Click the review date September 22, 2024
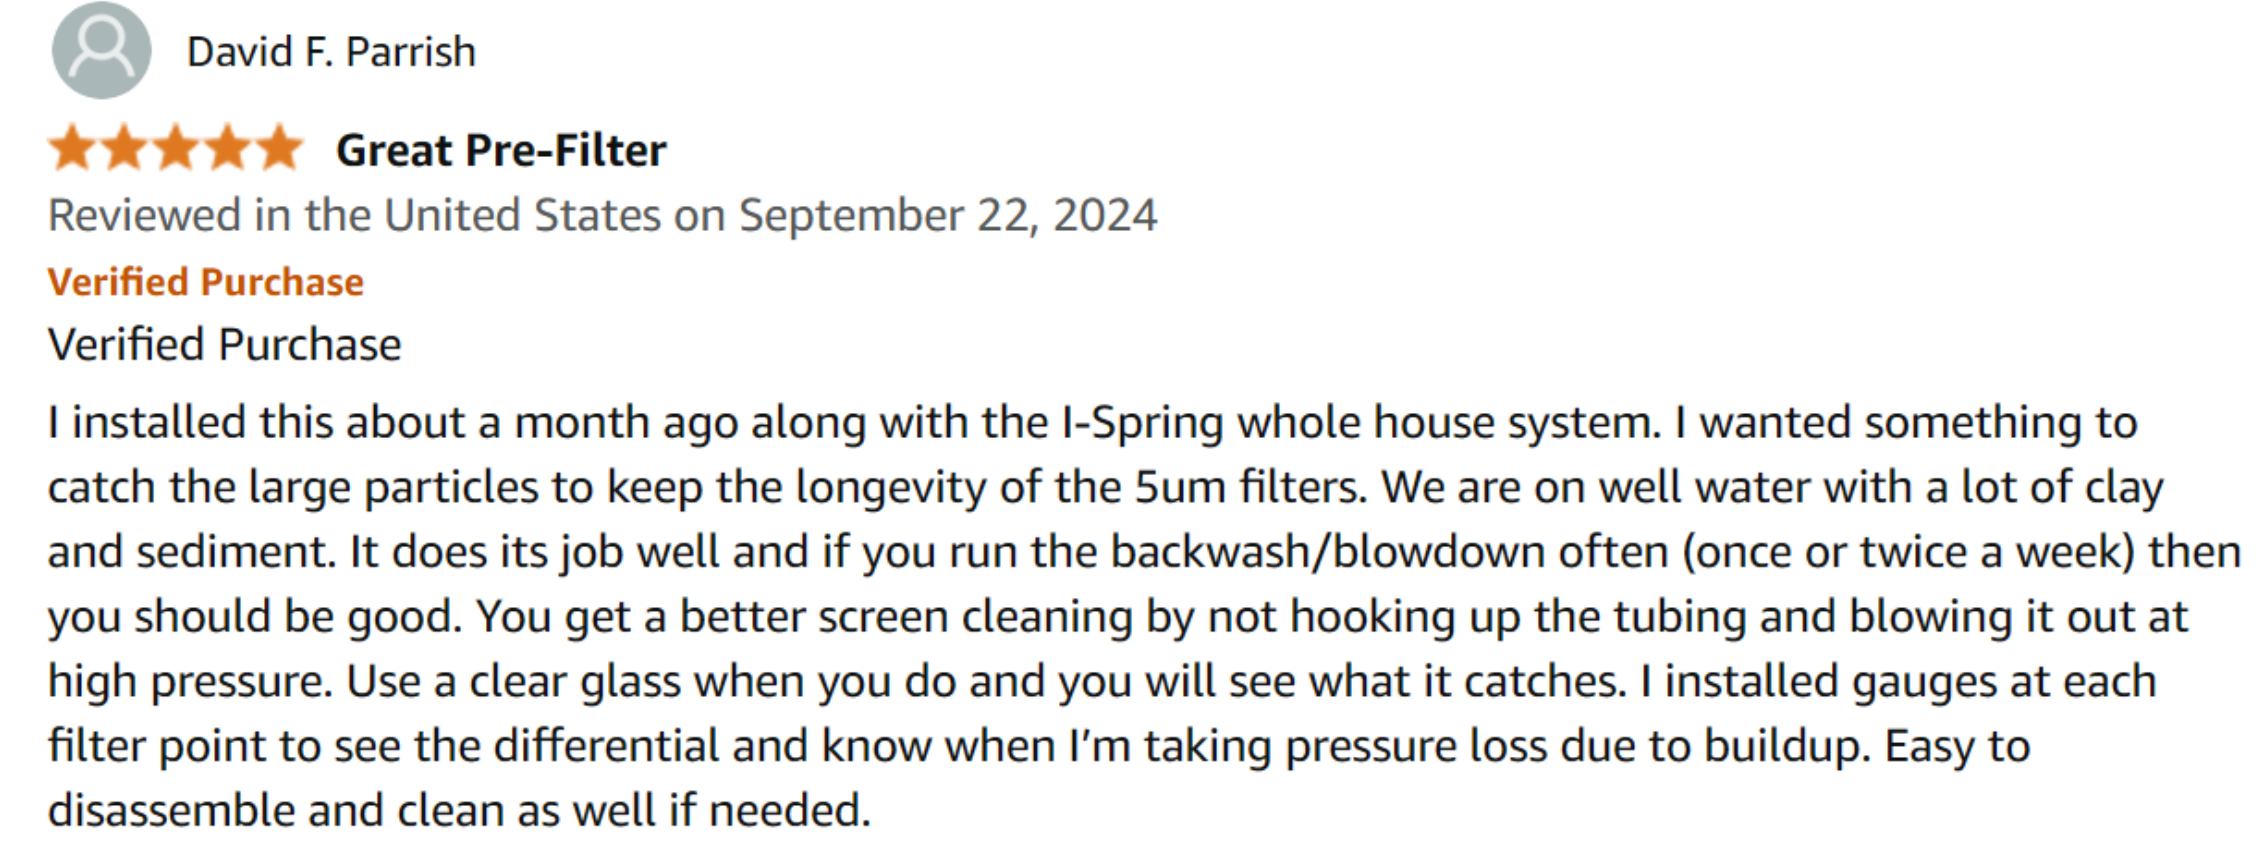 coord(947,216)
